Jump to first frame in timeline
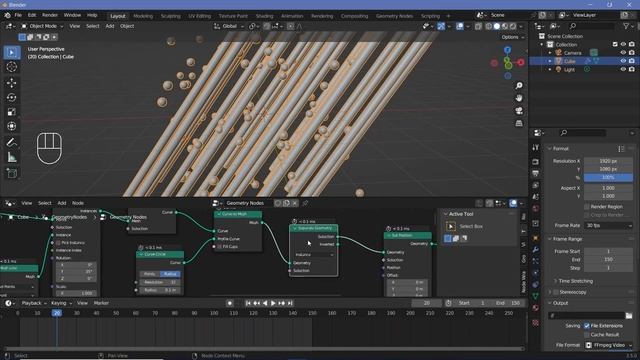The height and width of the screenshot is (360, 640). pyautogui.click(x=248, y=303)
